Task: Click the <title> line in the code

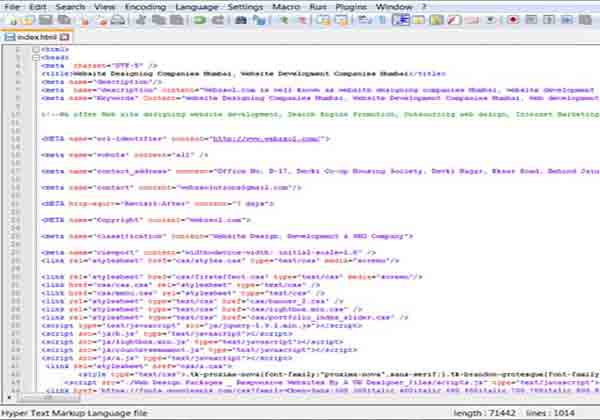Action: click(x=243, y=74)
